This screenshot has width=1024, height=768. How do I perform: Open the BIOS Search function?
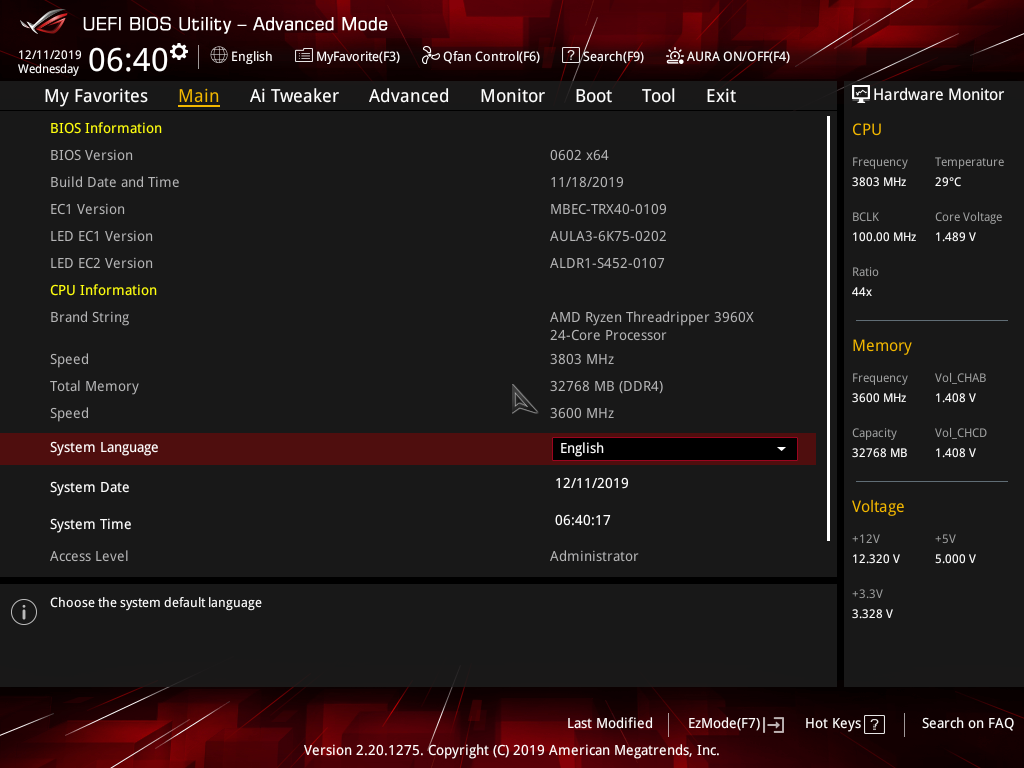[x=602, y=56]
